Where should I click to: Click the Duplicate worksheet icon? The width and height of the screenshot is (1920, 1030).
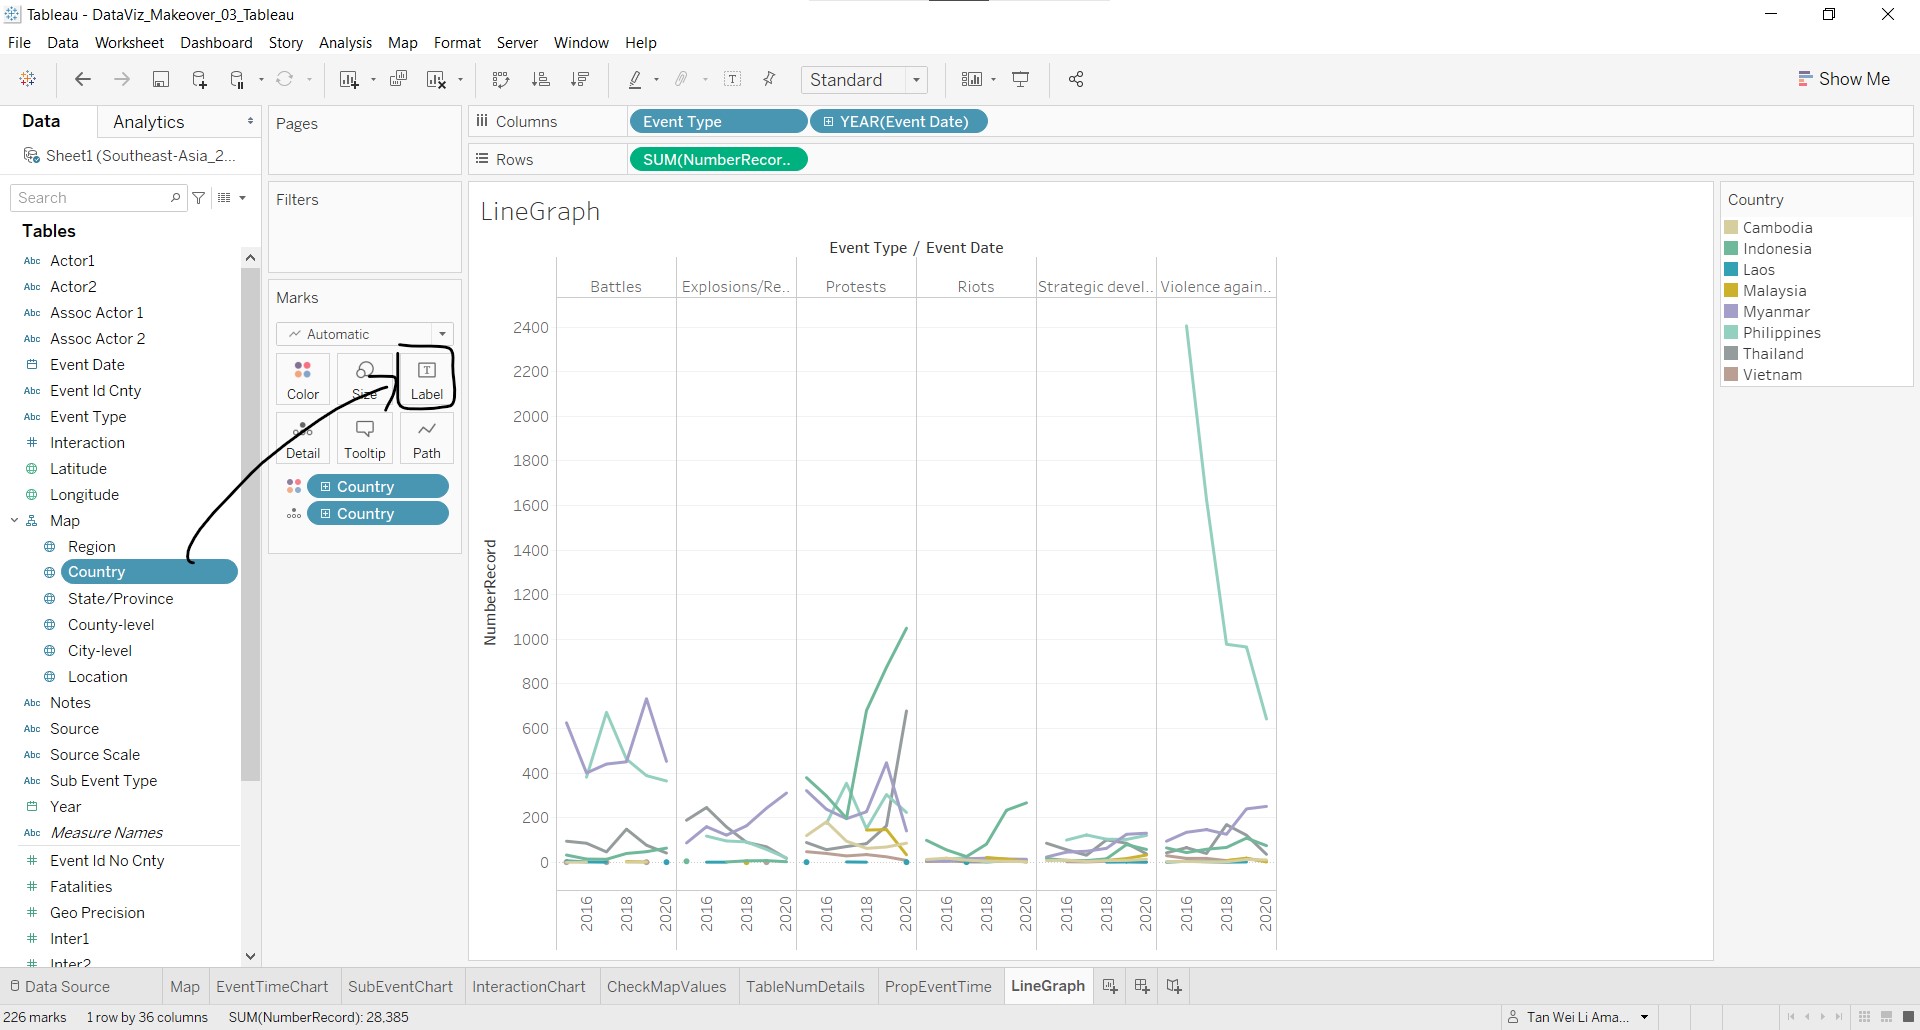click(x=398, y=80)
